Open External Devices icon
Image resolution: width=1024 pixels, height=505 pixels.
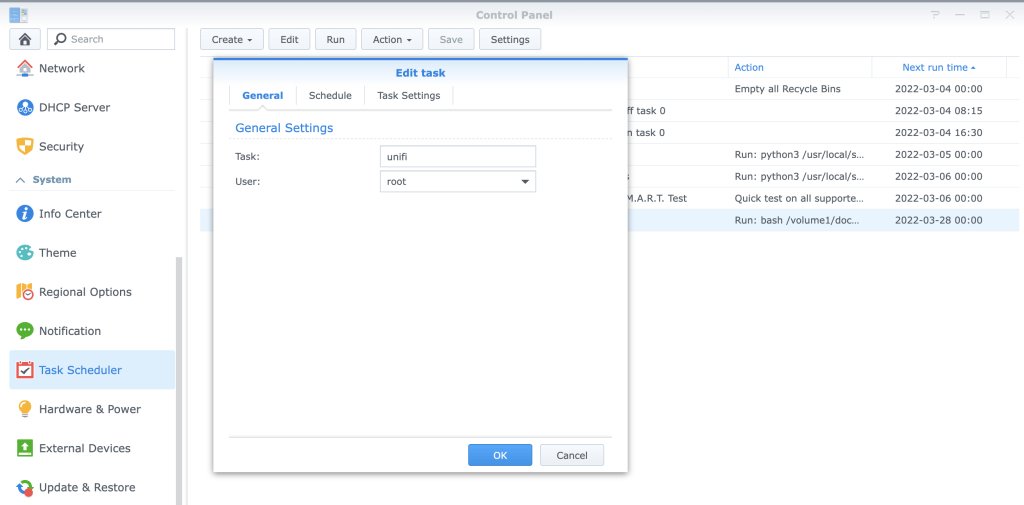click(25, 448)
